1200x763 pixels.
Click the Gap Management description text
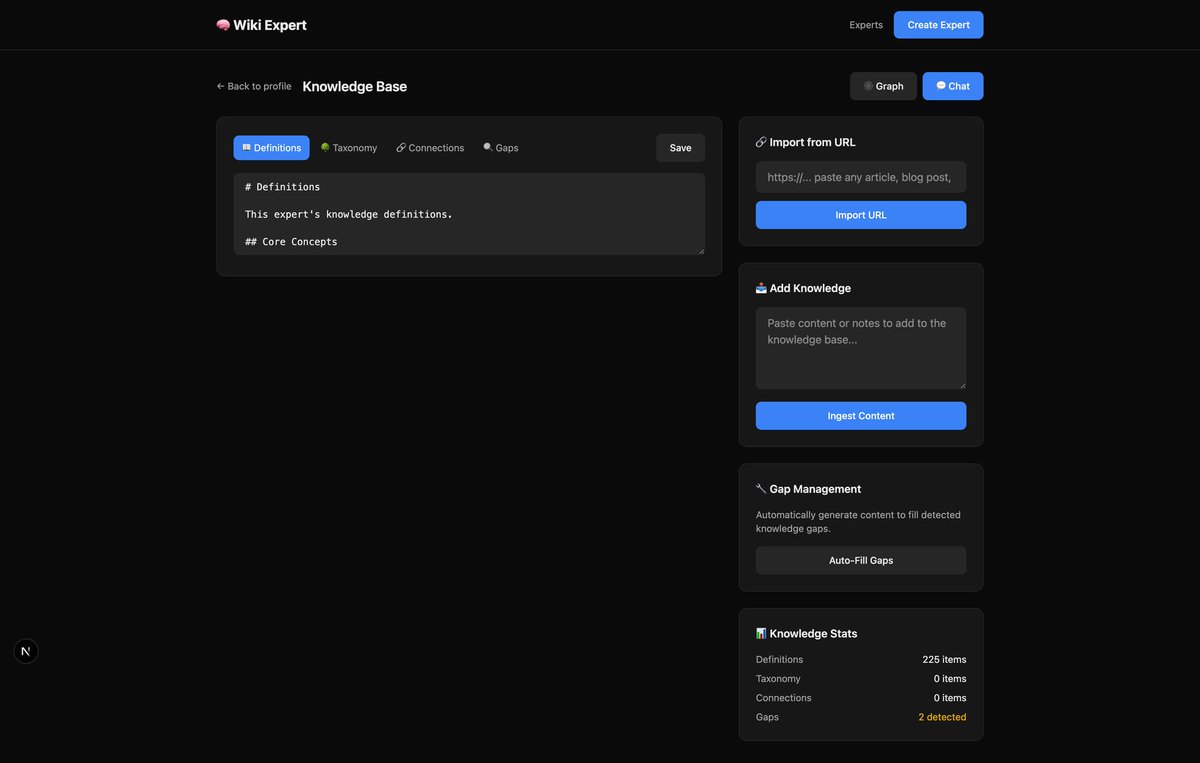858,522
